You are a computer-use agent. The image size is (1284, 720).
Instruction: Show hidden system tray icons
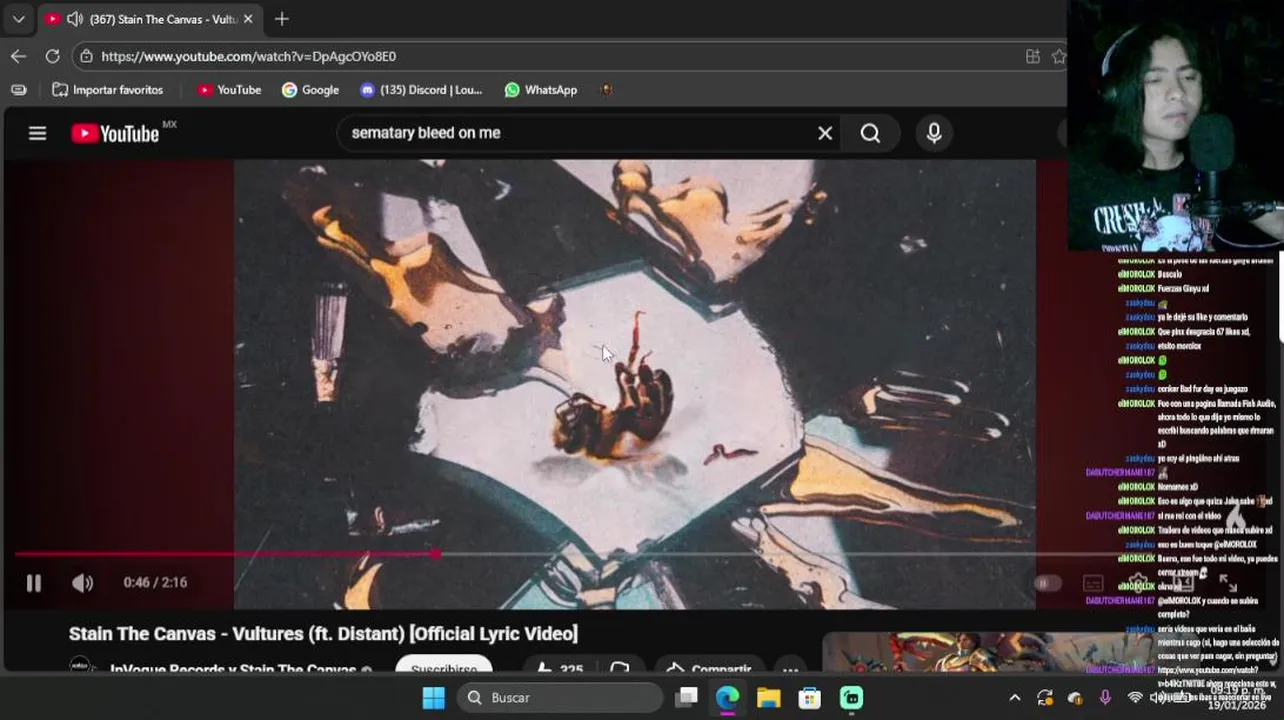pyautogui.click(x=1015, y=697)
